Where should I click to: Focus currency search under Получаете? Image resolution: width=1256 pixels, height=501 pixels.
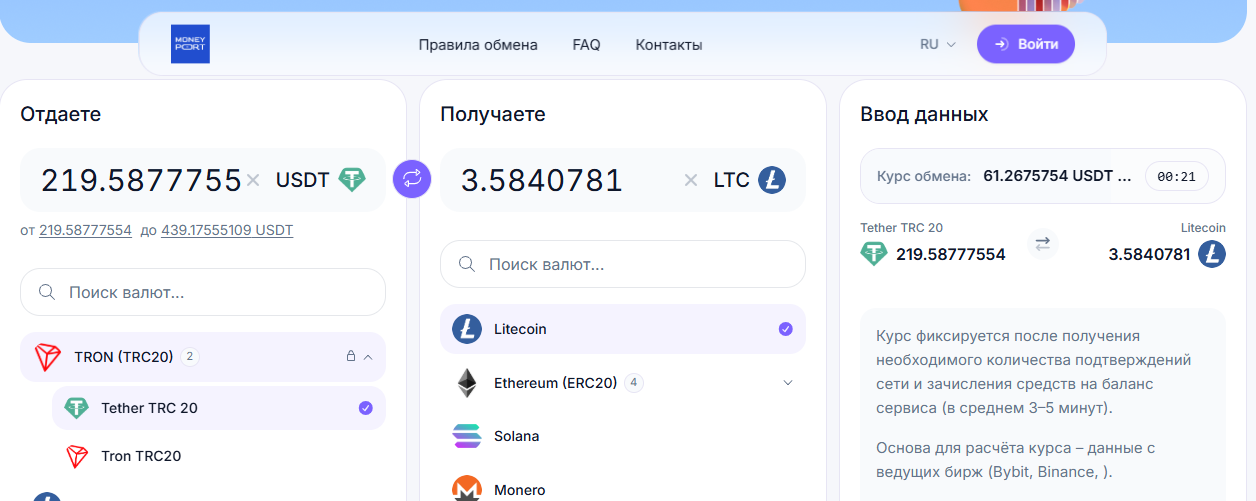tap(623, 264)
